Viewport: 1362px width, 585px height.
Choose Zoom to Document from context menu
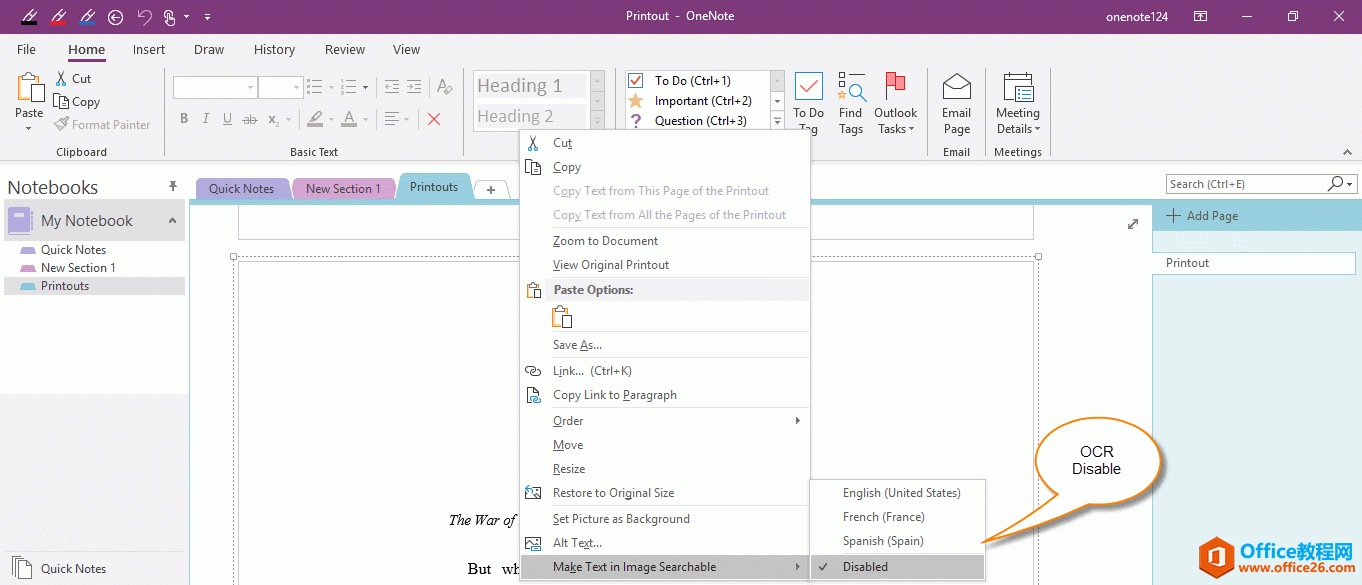click(605, 240)
